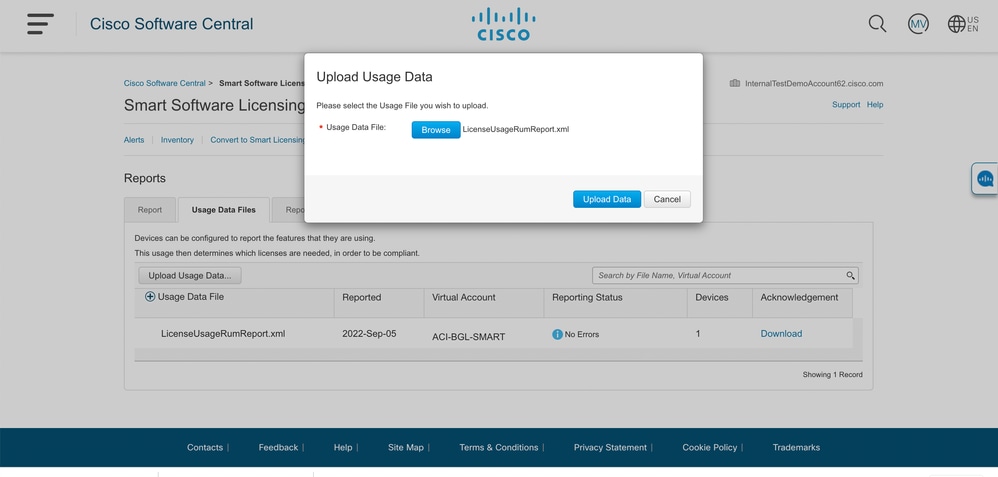Click the ACI-BGL-SMART virtual account cell
This screenshot has width=998, height=477.
click(x=468, y=337)
